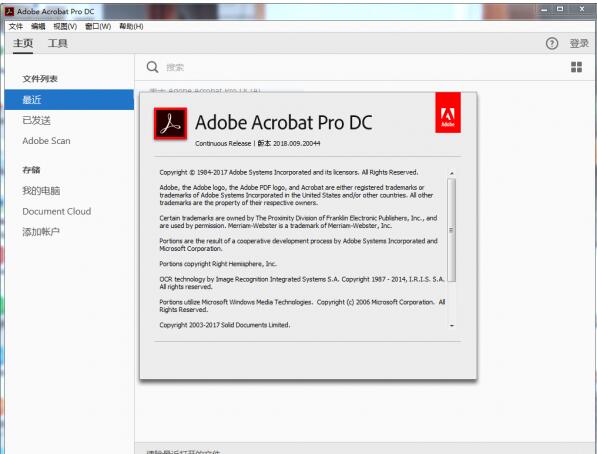This screenshot has height=454, width=597.
Task: Click the 登录 sign-in link
Action: point(579,43)
